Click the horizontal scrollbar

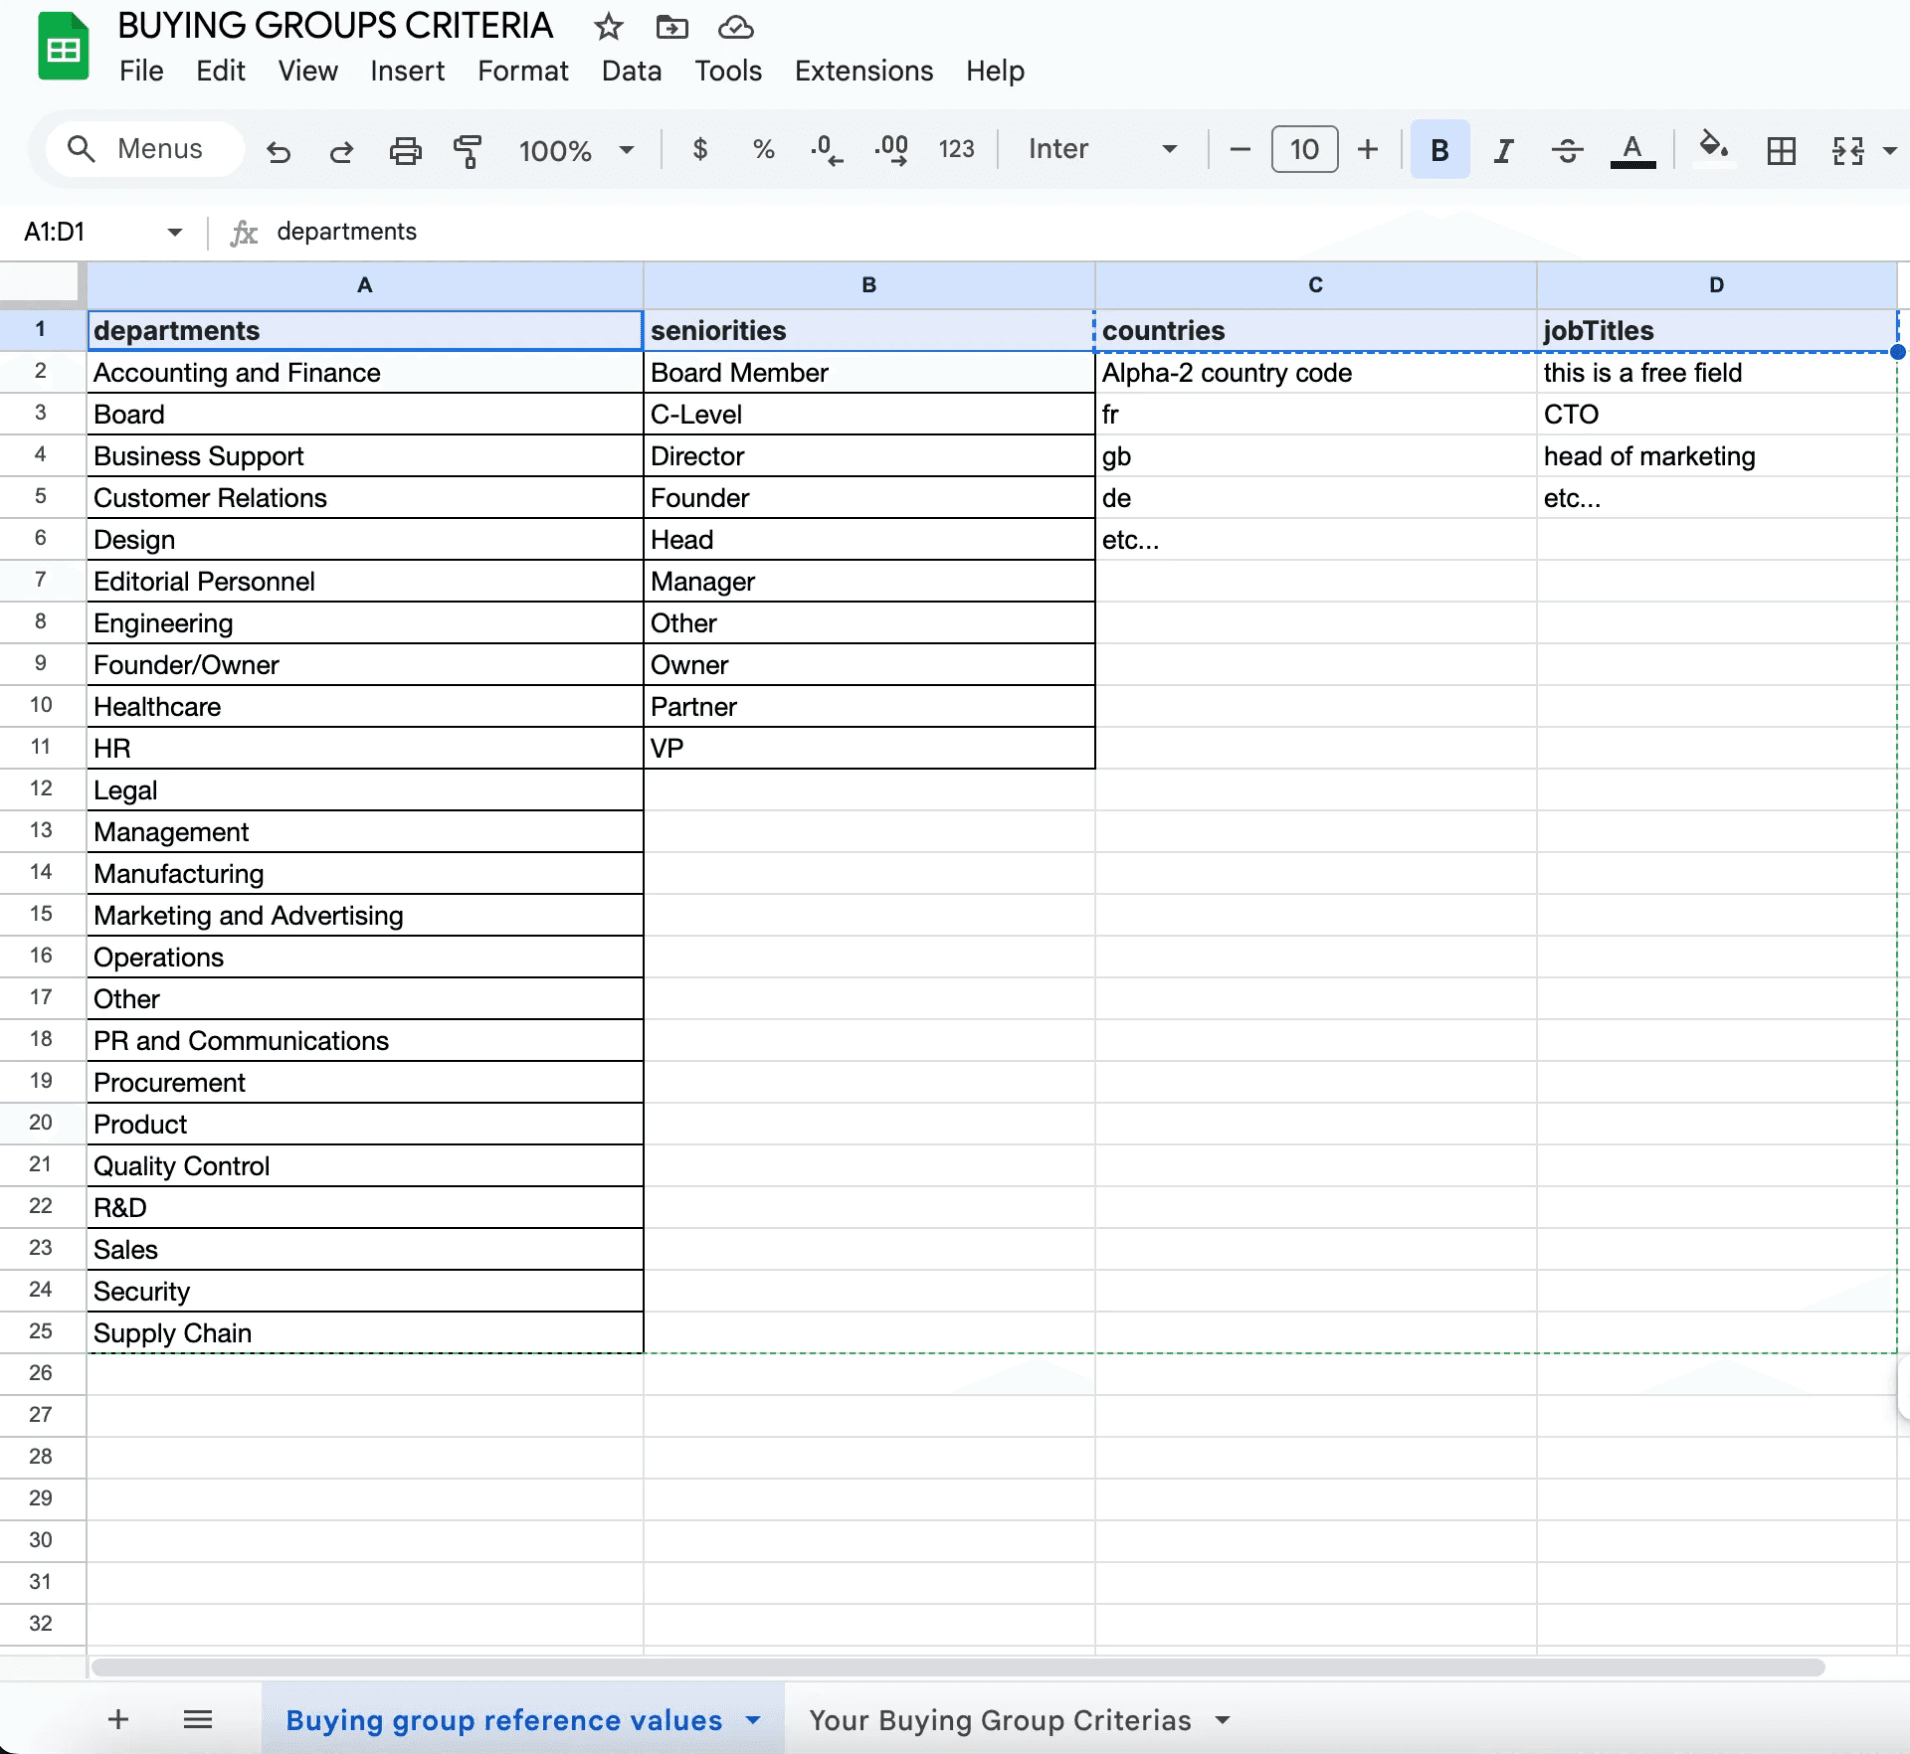click(x=957, y=1667)
